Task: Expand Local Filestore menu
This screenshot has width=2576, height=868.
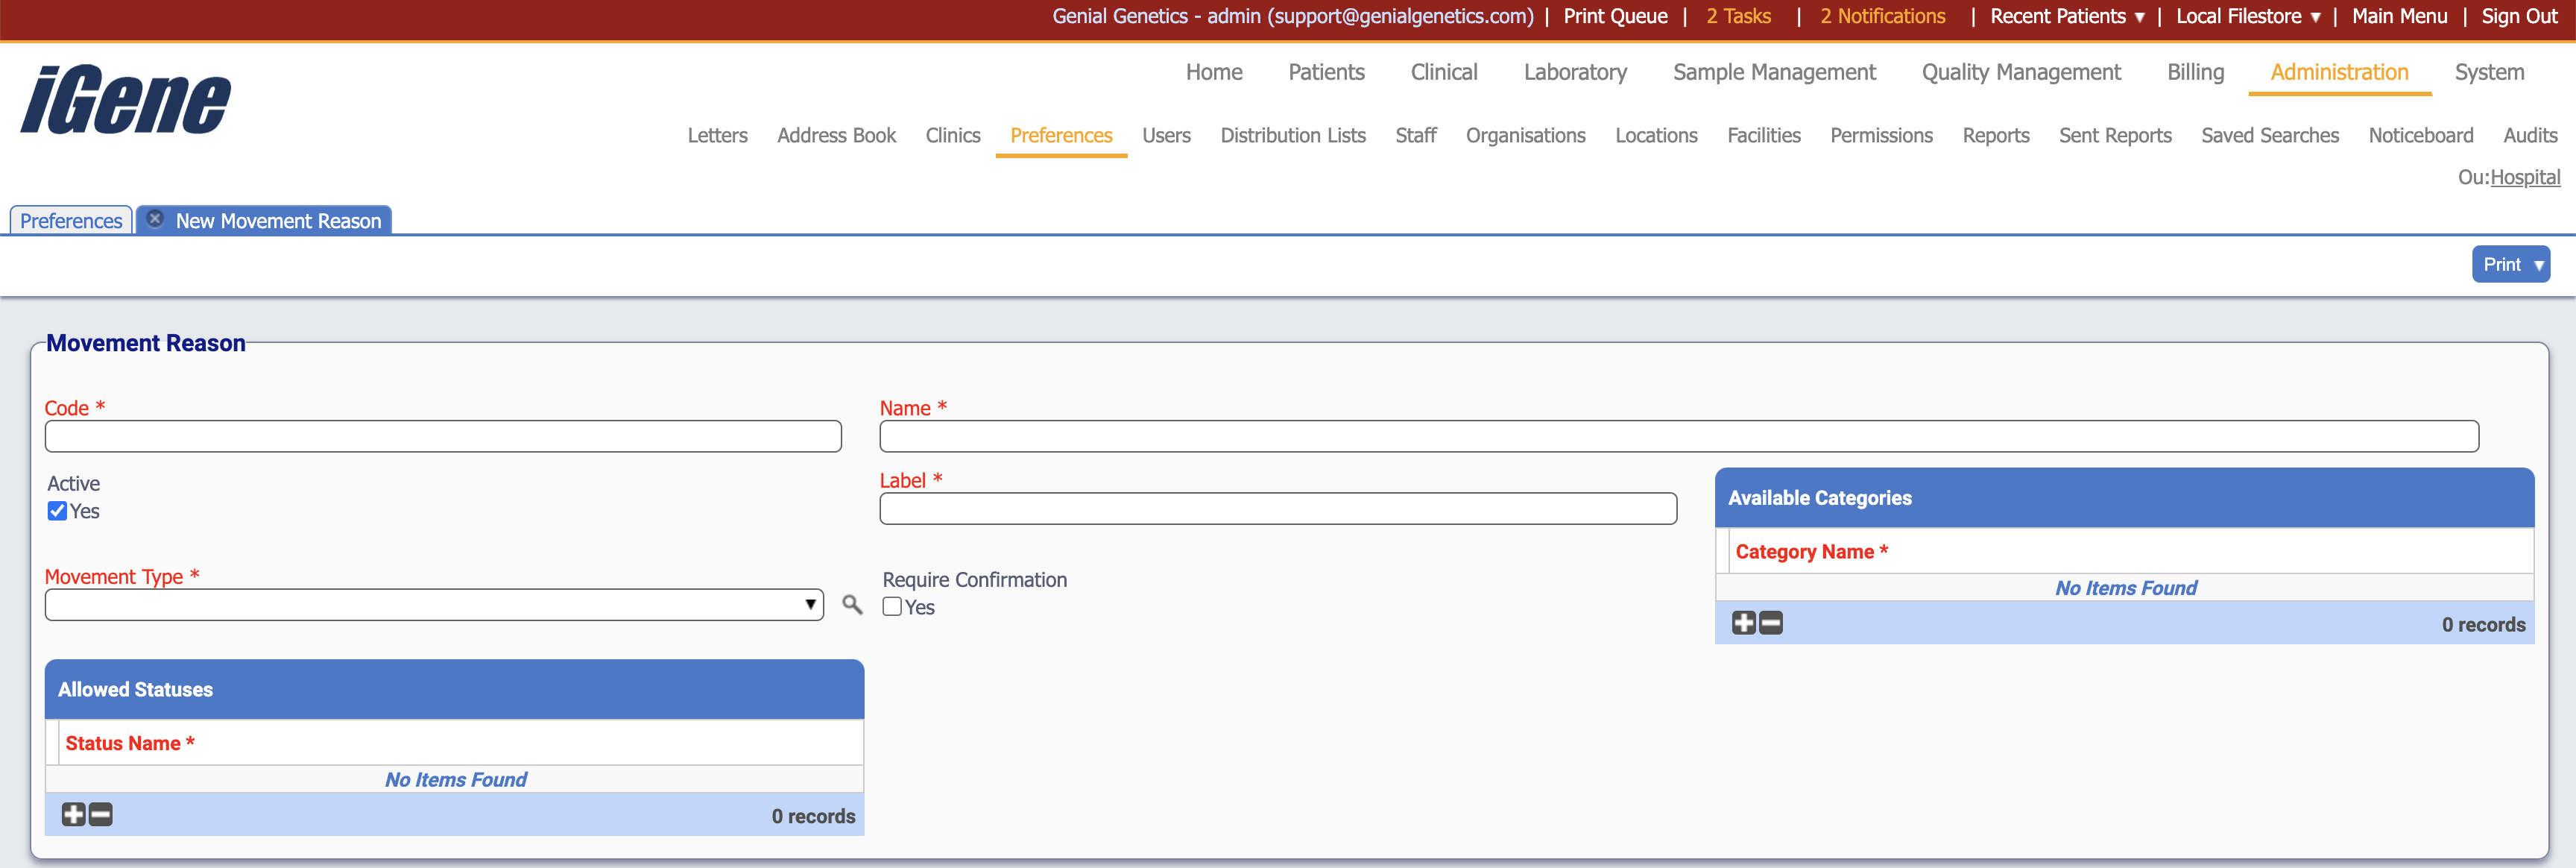Action: click(2247, 16)
